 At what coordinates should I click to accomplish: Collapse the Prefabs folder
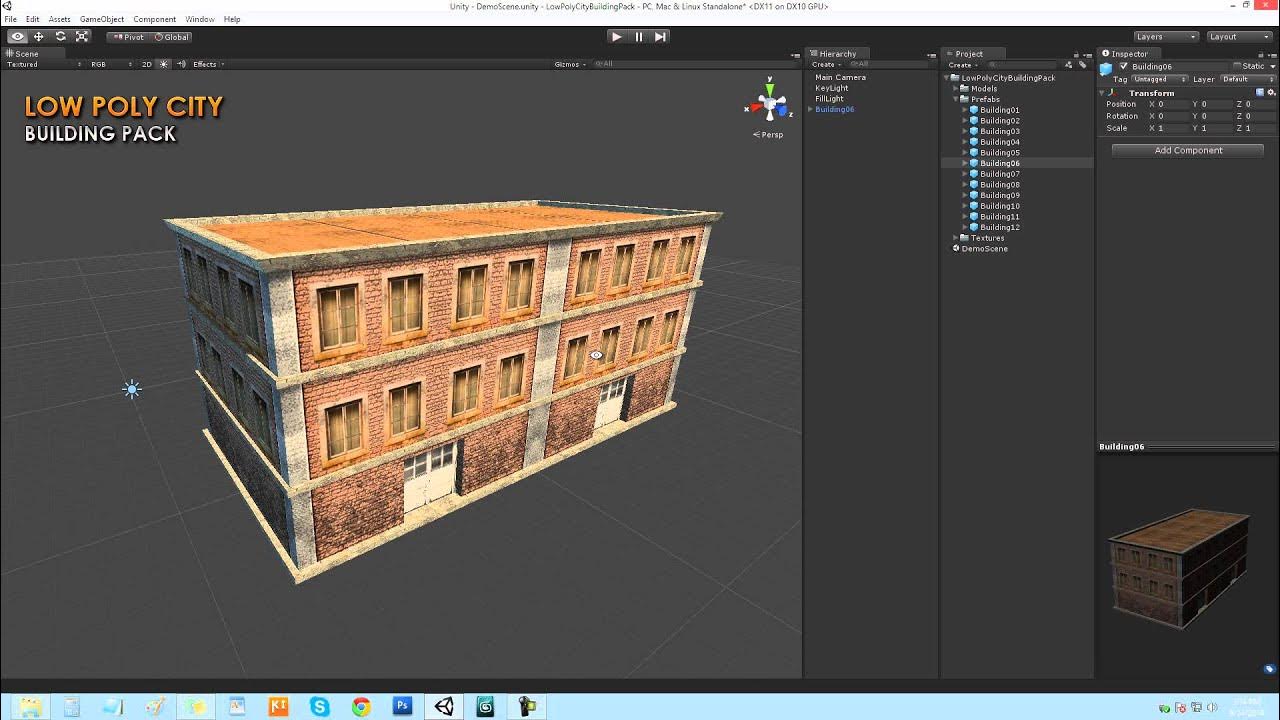[956, 99]
